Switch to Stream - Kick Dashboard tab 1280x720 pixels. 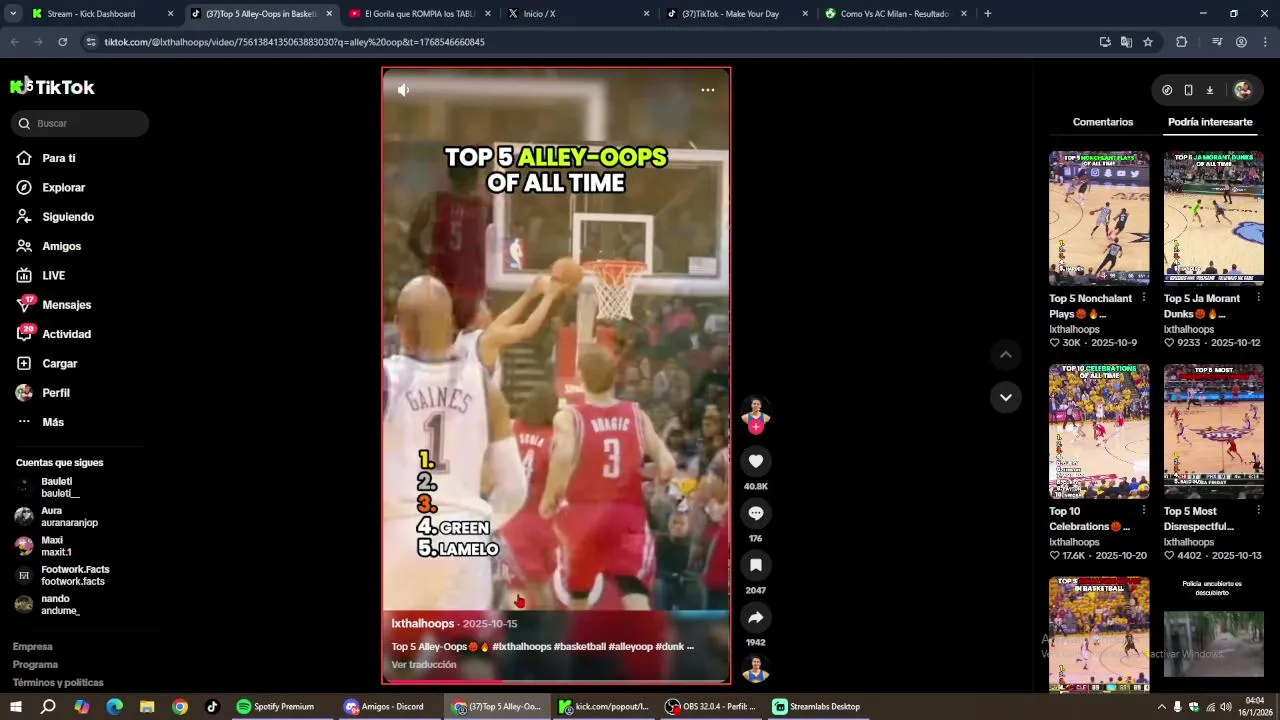coord(104,14)
